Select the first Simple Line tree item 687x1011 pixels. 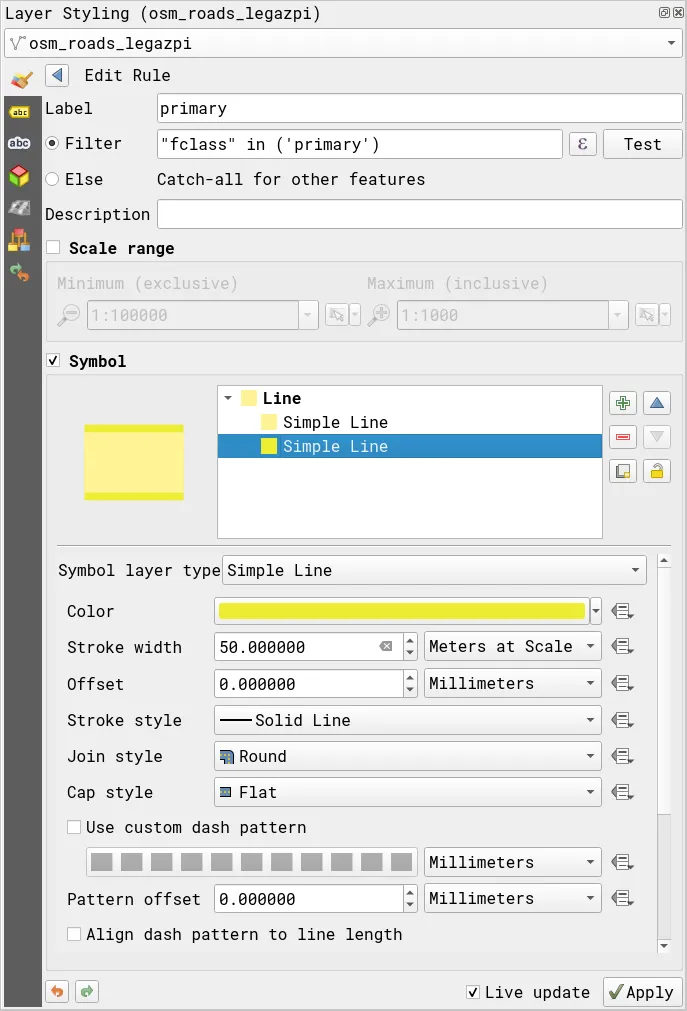334,422
